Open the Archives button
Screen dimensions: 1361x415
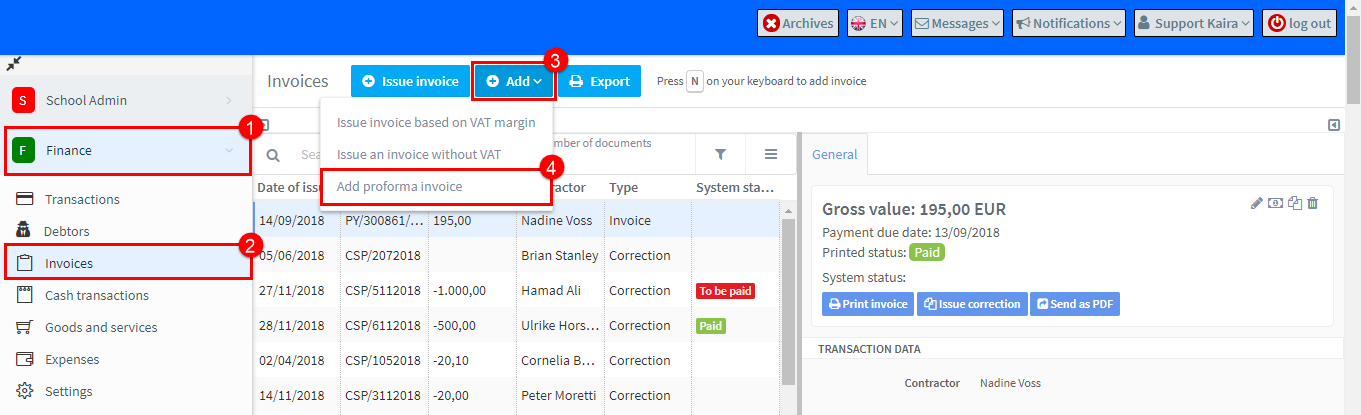tap(798, 23)
